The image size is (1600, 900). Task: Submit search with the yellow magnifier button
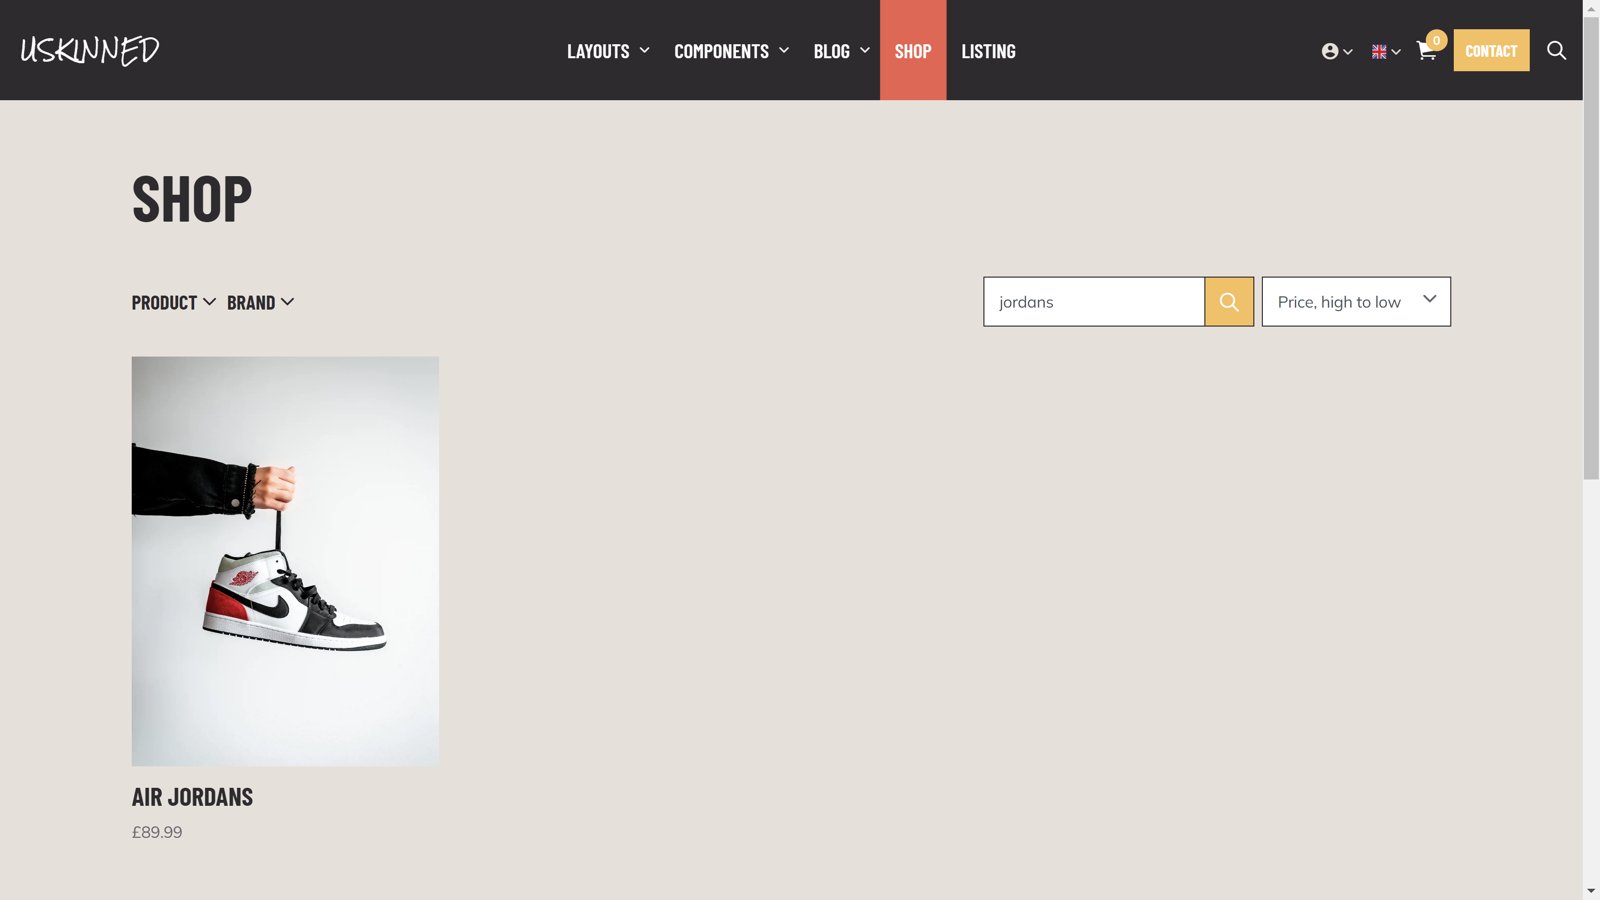pos(1229,302)
